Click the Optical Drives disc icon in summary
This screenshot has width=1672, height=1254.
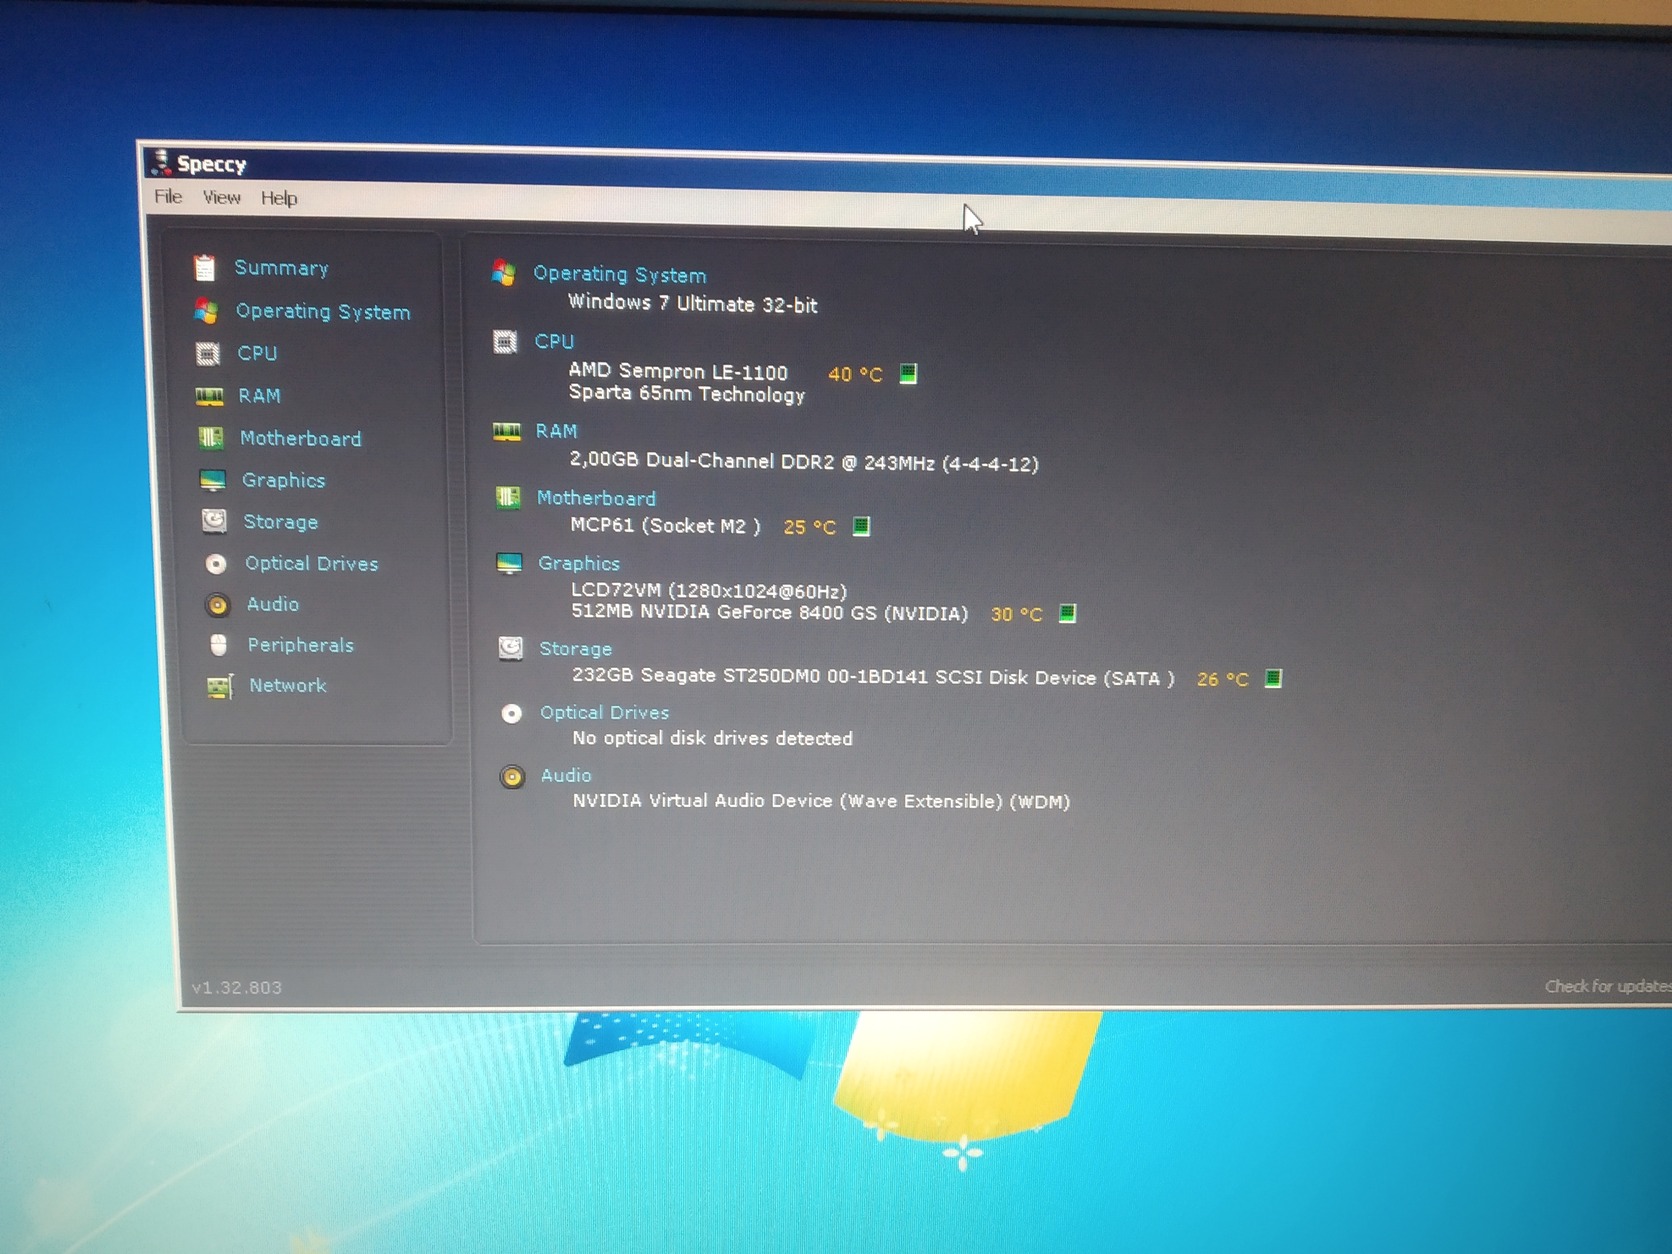[x=511, y=713]
